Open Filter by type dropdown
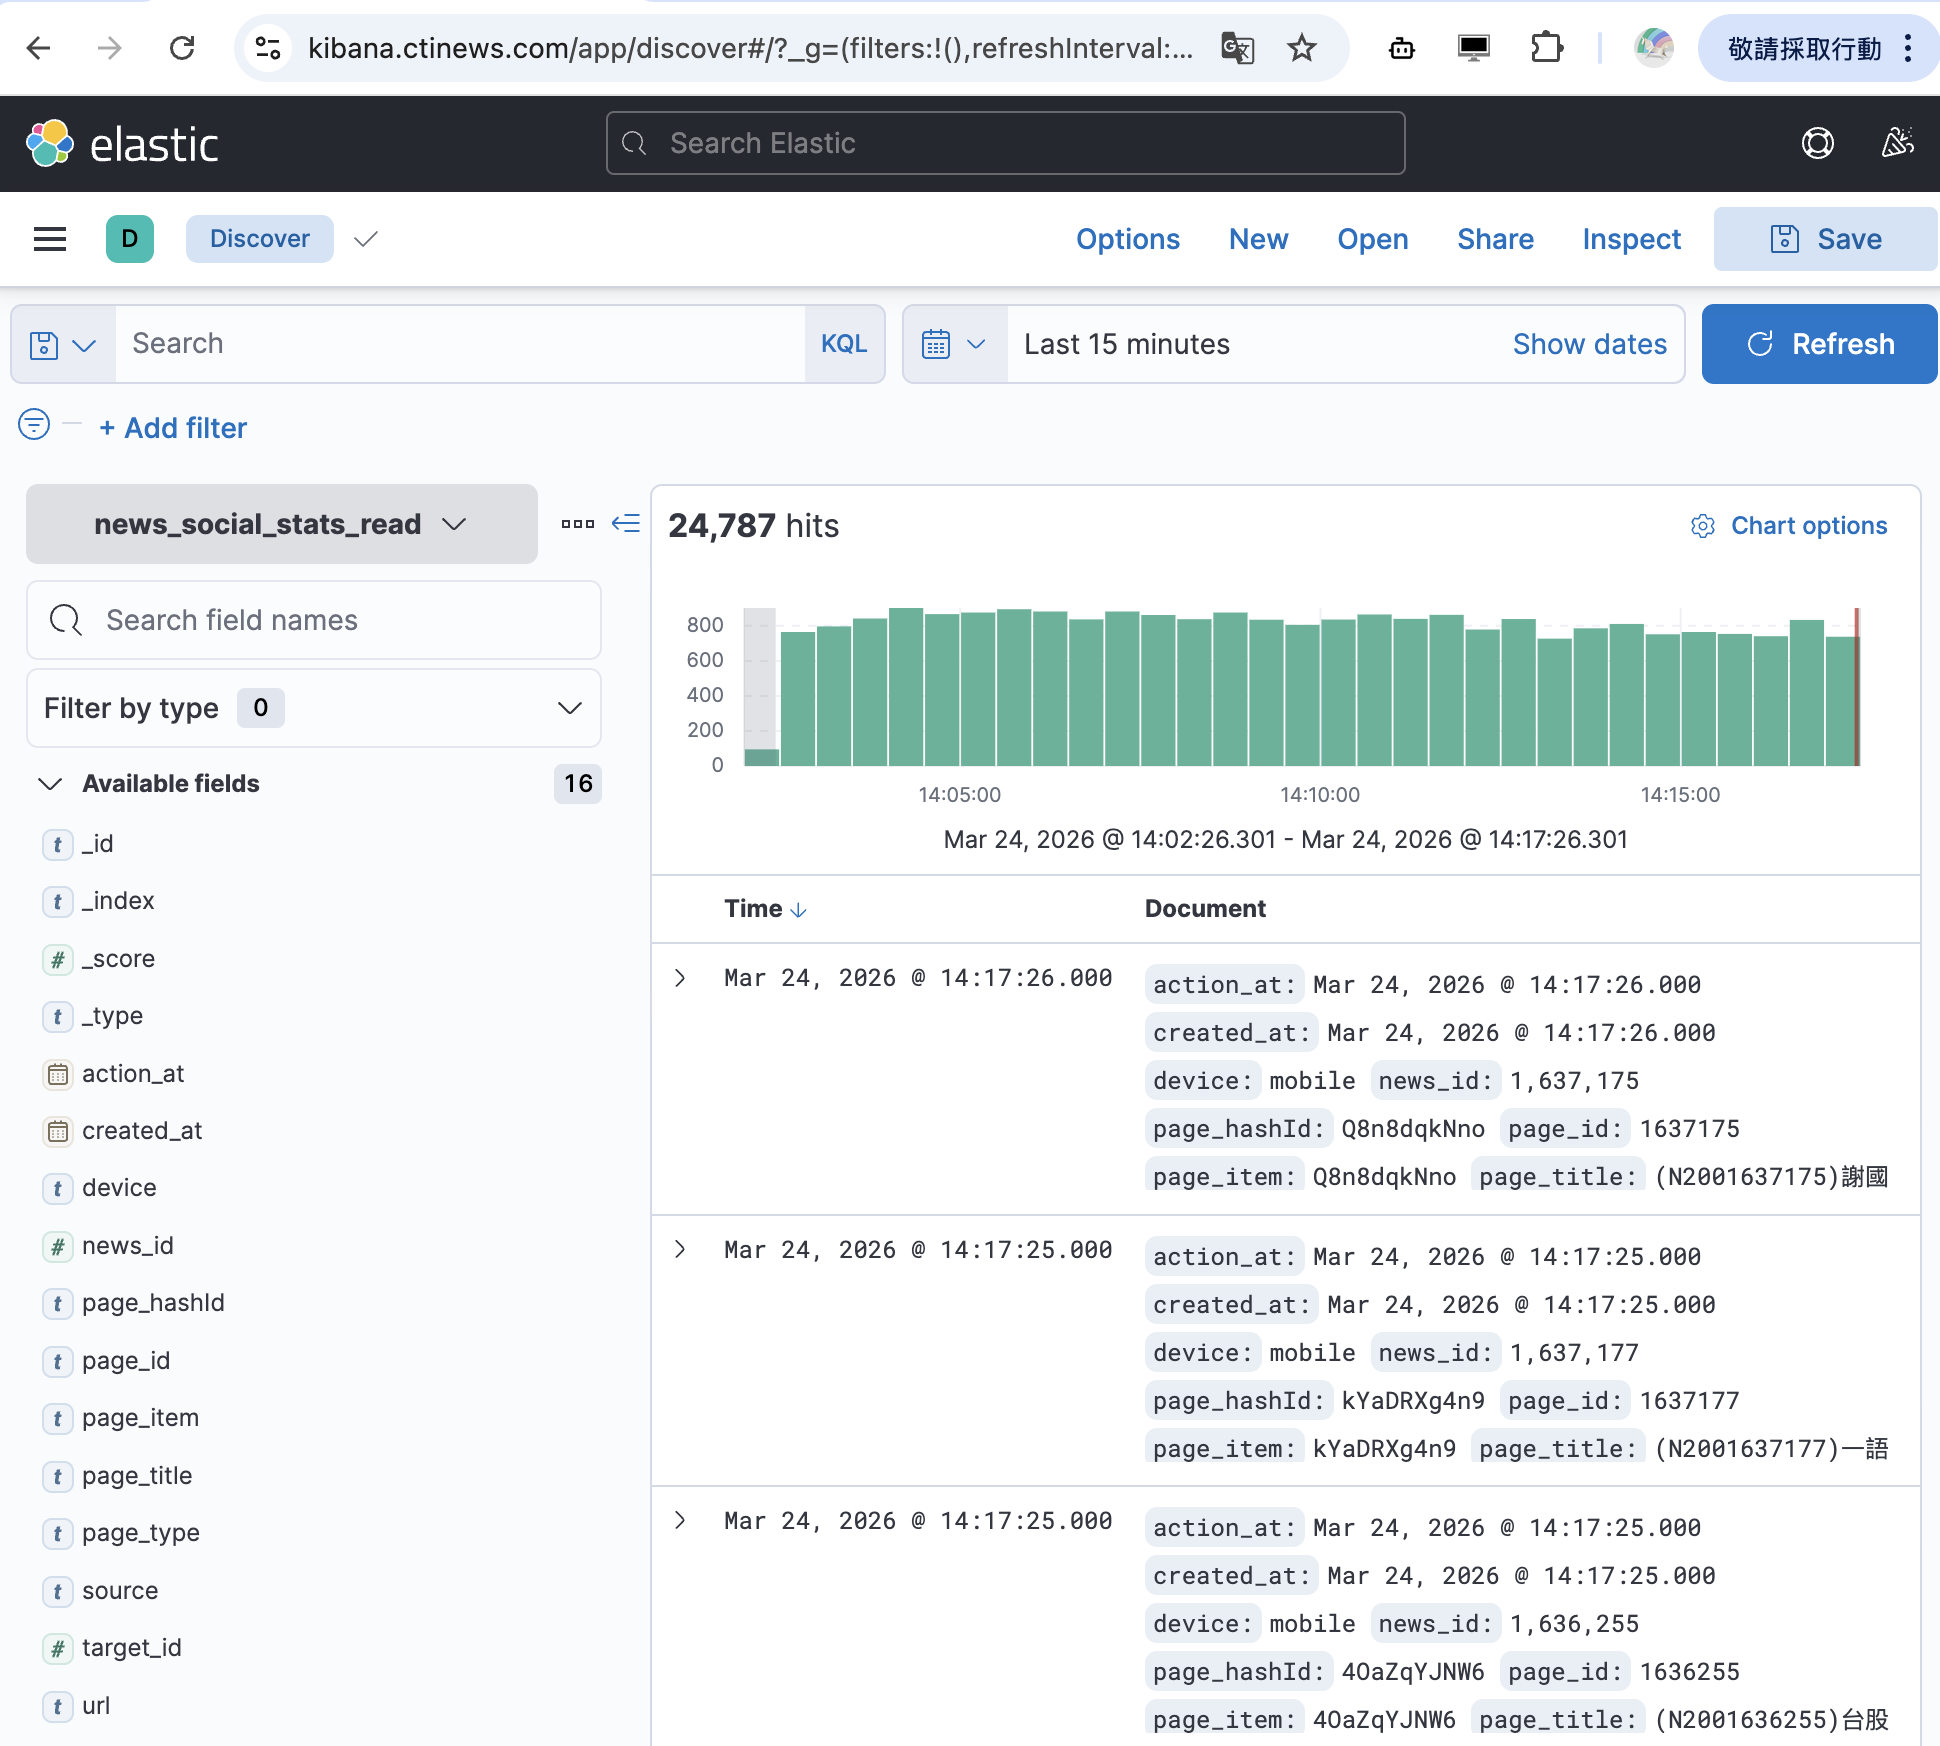The width and height of the screenshot is (1940, 1746). pyautogui.click(x=314, y=708)
